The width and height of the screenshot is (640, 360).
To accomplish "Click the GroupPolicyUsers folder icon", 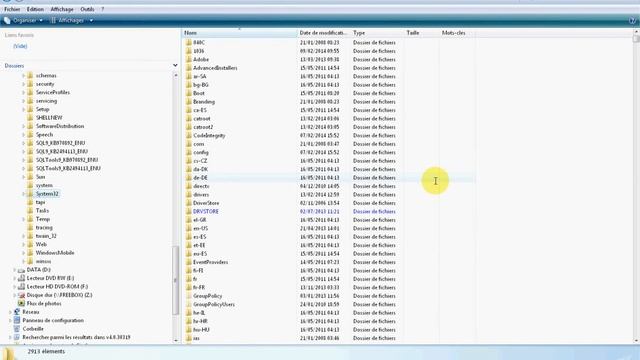I will tap(188, 304).
